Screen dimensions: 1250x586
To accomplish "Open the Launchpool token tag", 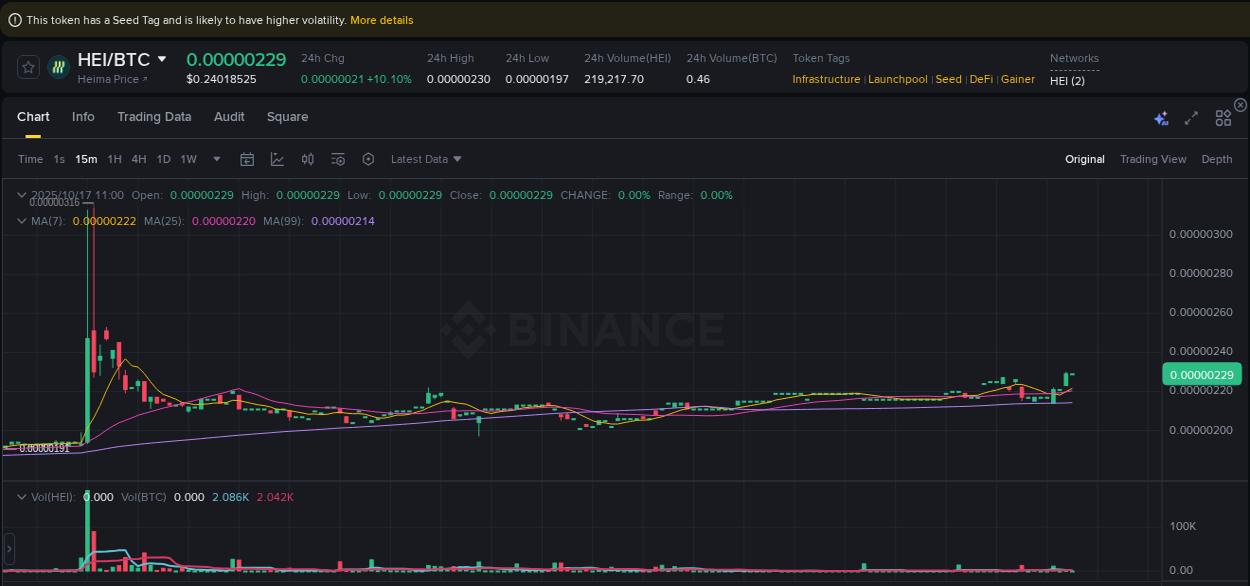I will pyautogui.click(x=897, y=79).
